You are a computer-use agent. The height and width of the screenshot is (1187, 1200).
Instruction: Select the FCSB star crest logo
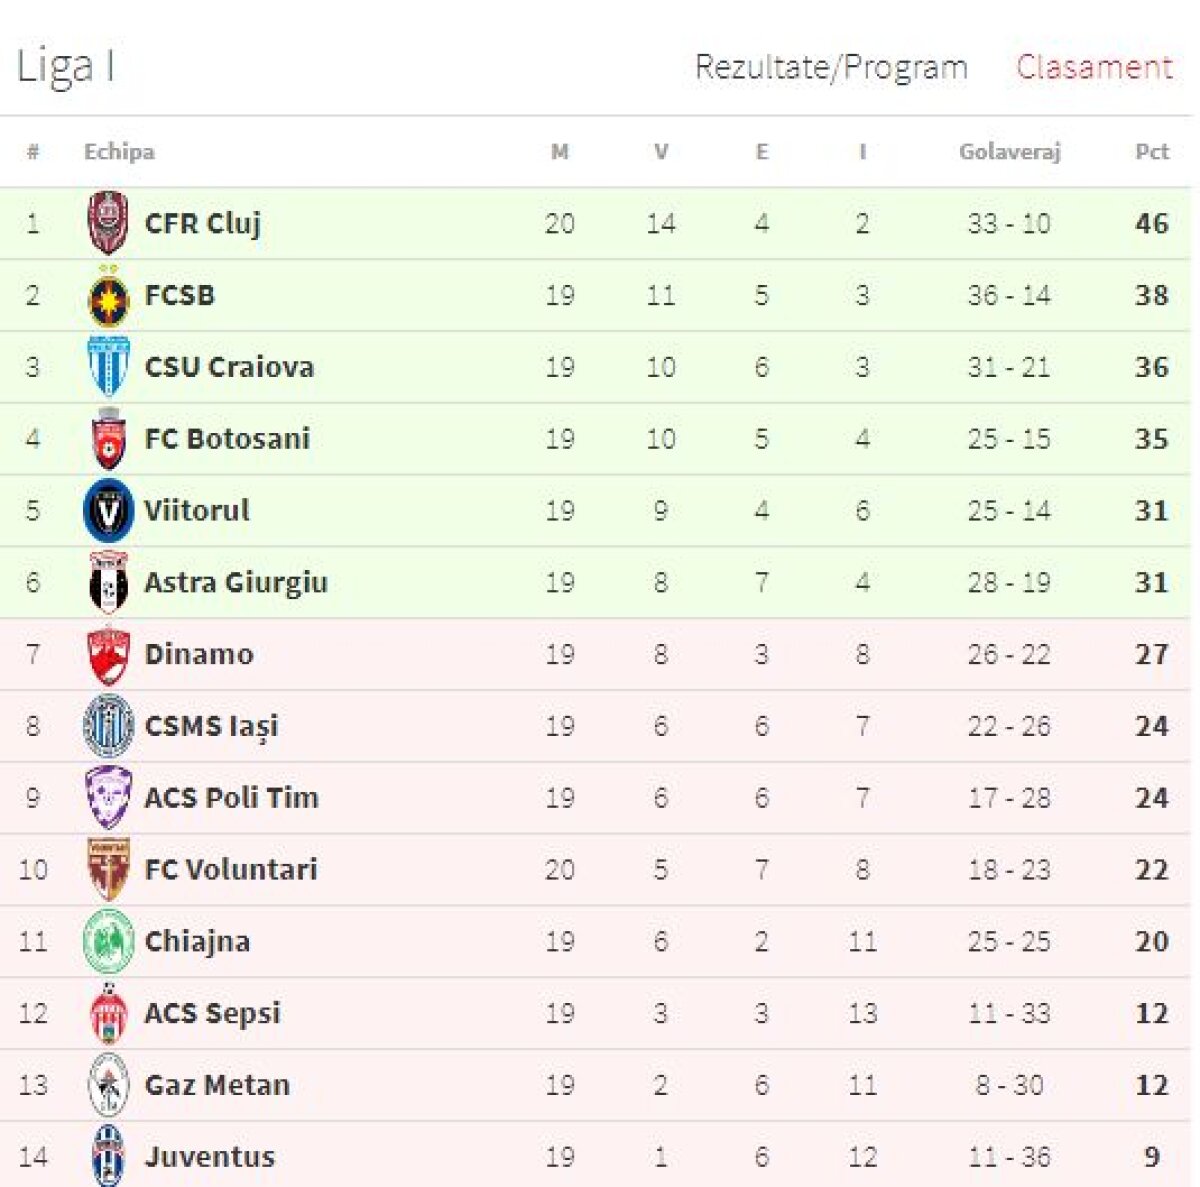[x=108, y=295]
